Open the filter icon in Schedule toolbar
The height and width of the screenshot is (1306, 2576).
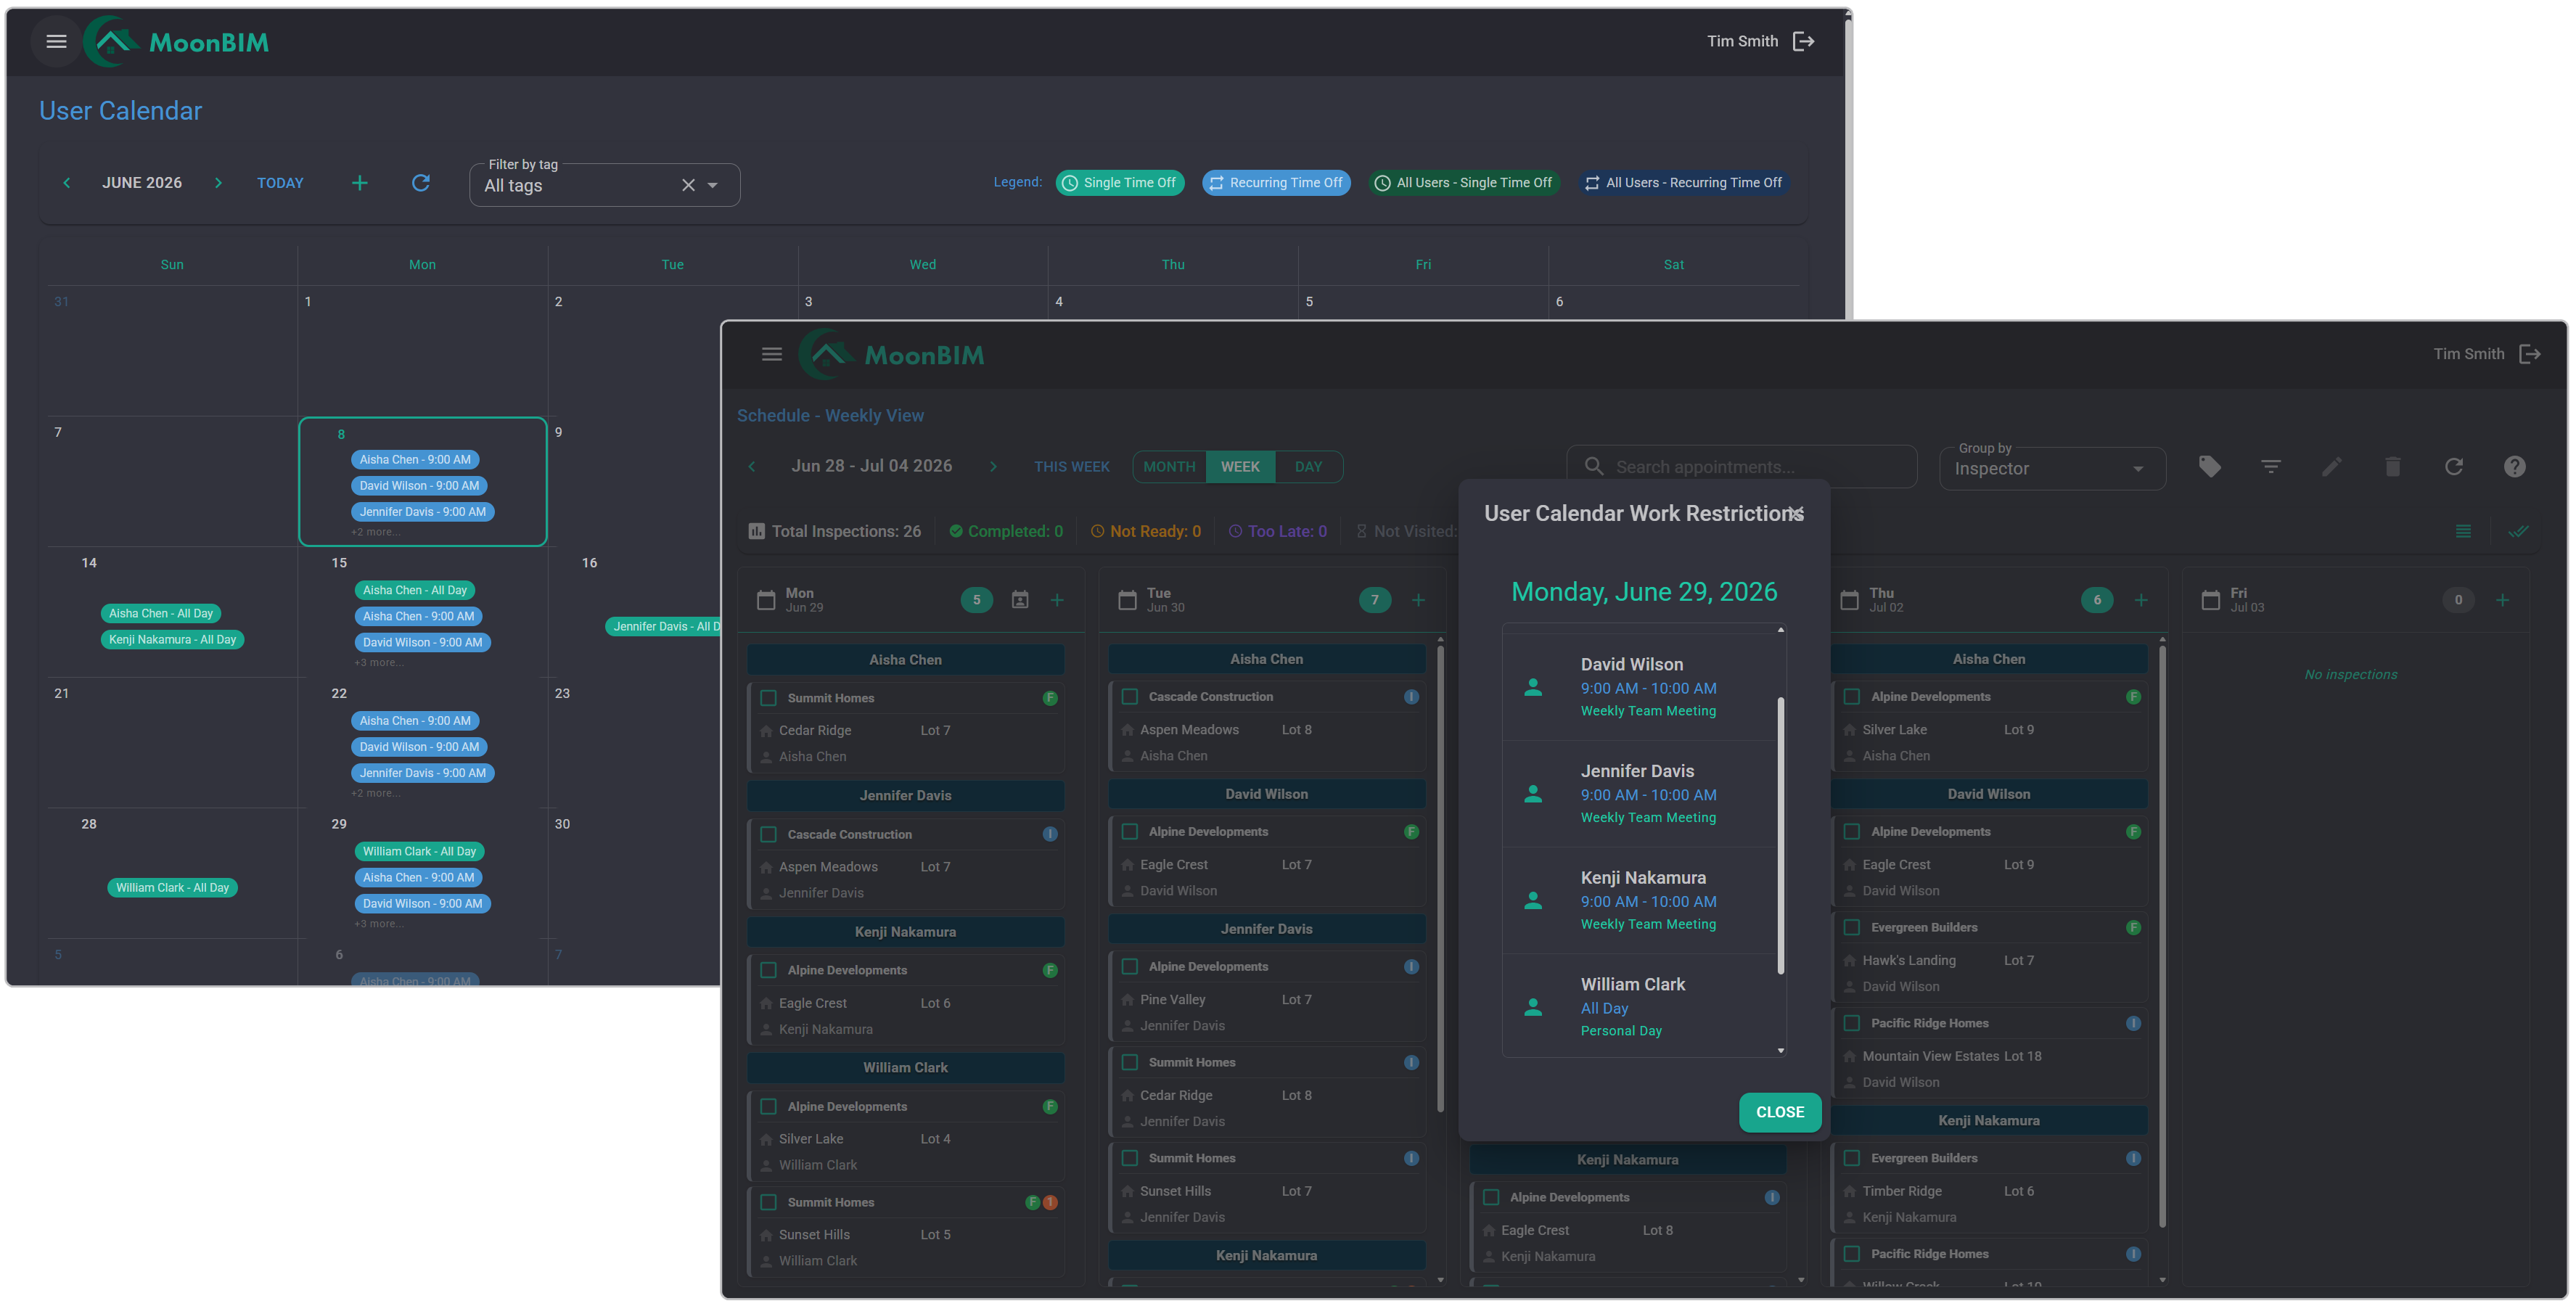(2271, 467)
